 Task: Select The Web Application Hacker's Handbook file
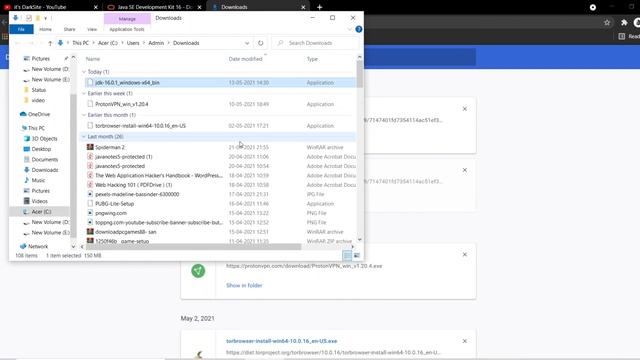click(x=220, y=176)
